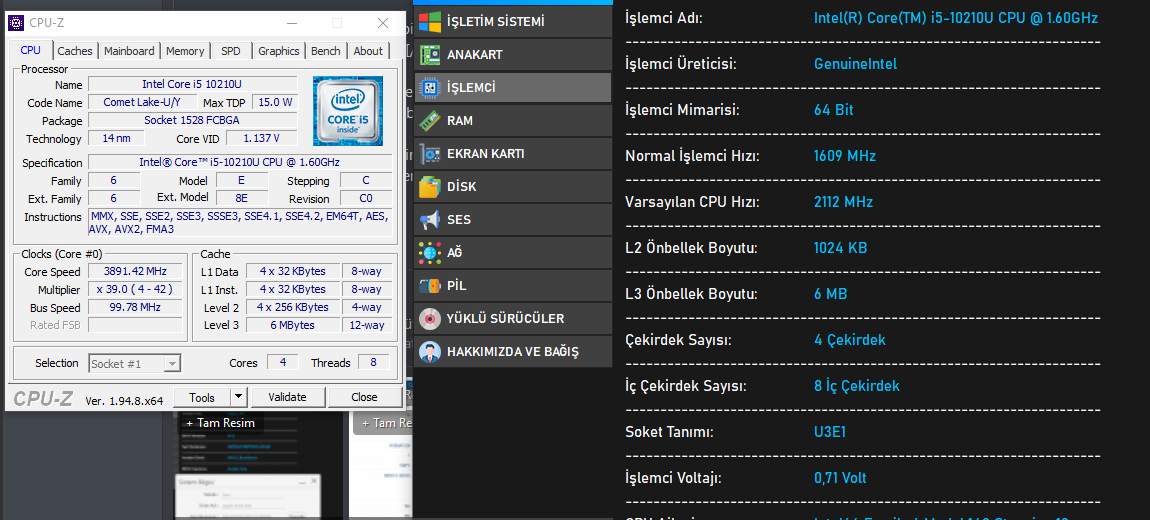Click the Specification field in CPU-Z
The height and width of the screenshot is (520, 1150).
240,162
